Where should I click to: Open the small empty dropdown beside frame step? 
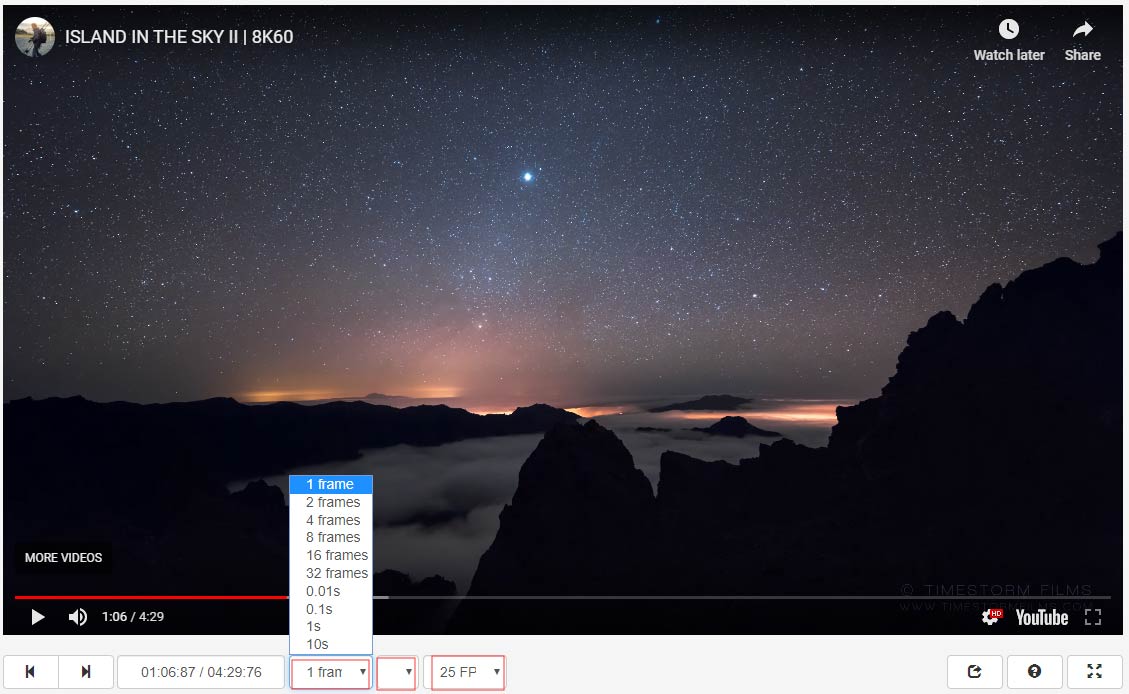tap(396, 672)
